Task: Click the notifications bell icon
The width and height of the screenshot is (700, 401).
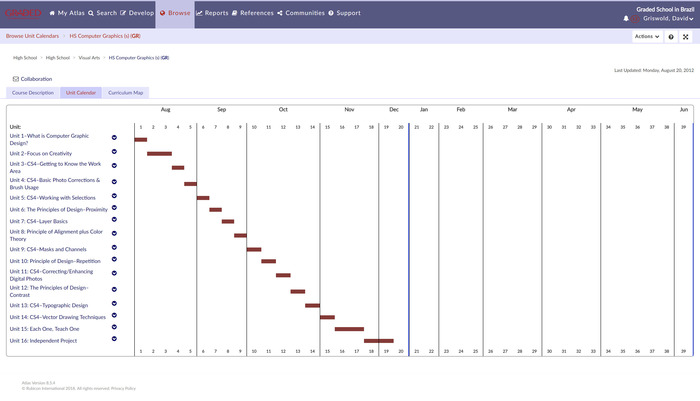Action: [626, 19]
